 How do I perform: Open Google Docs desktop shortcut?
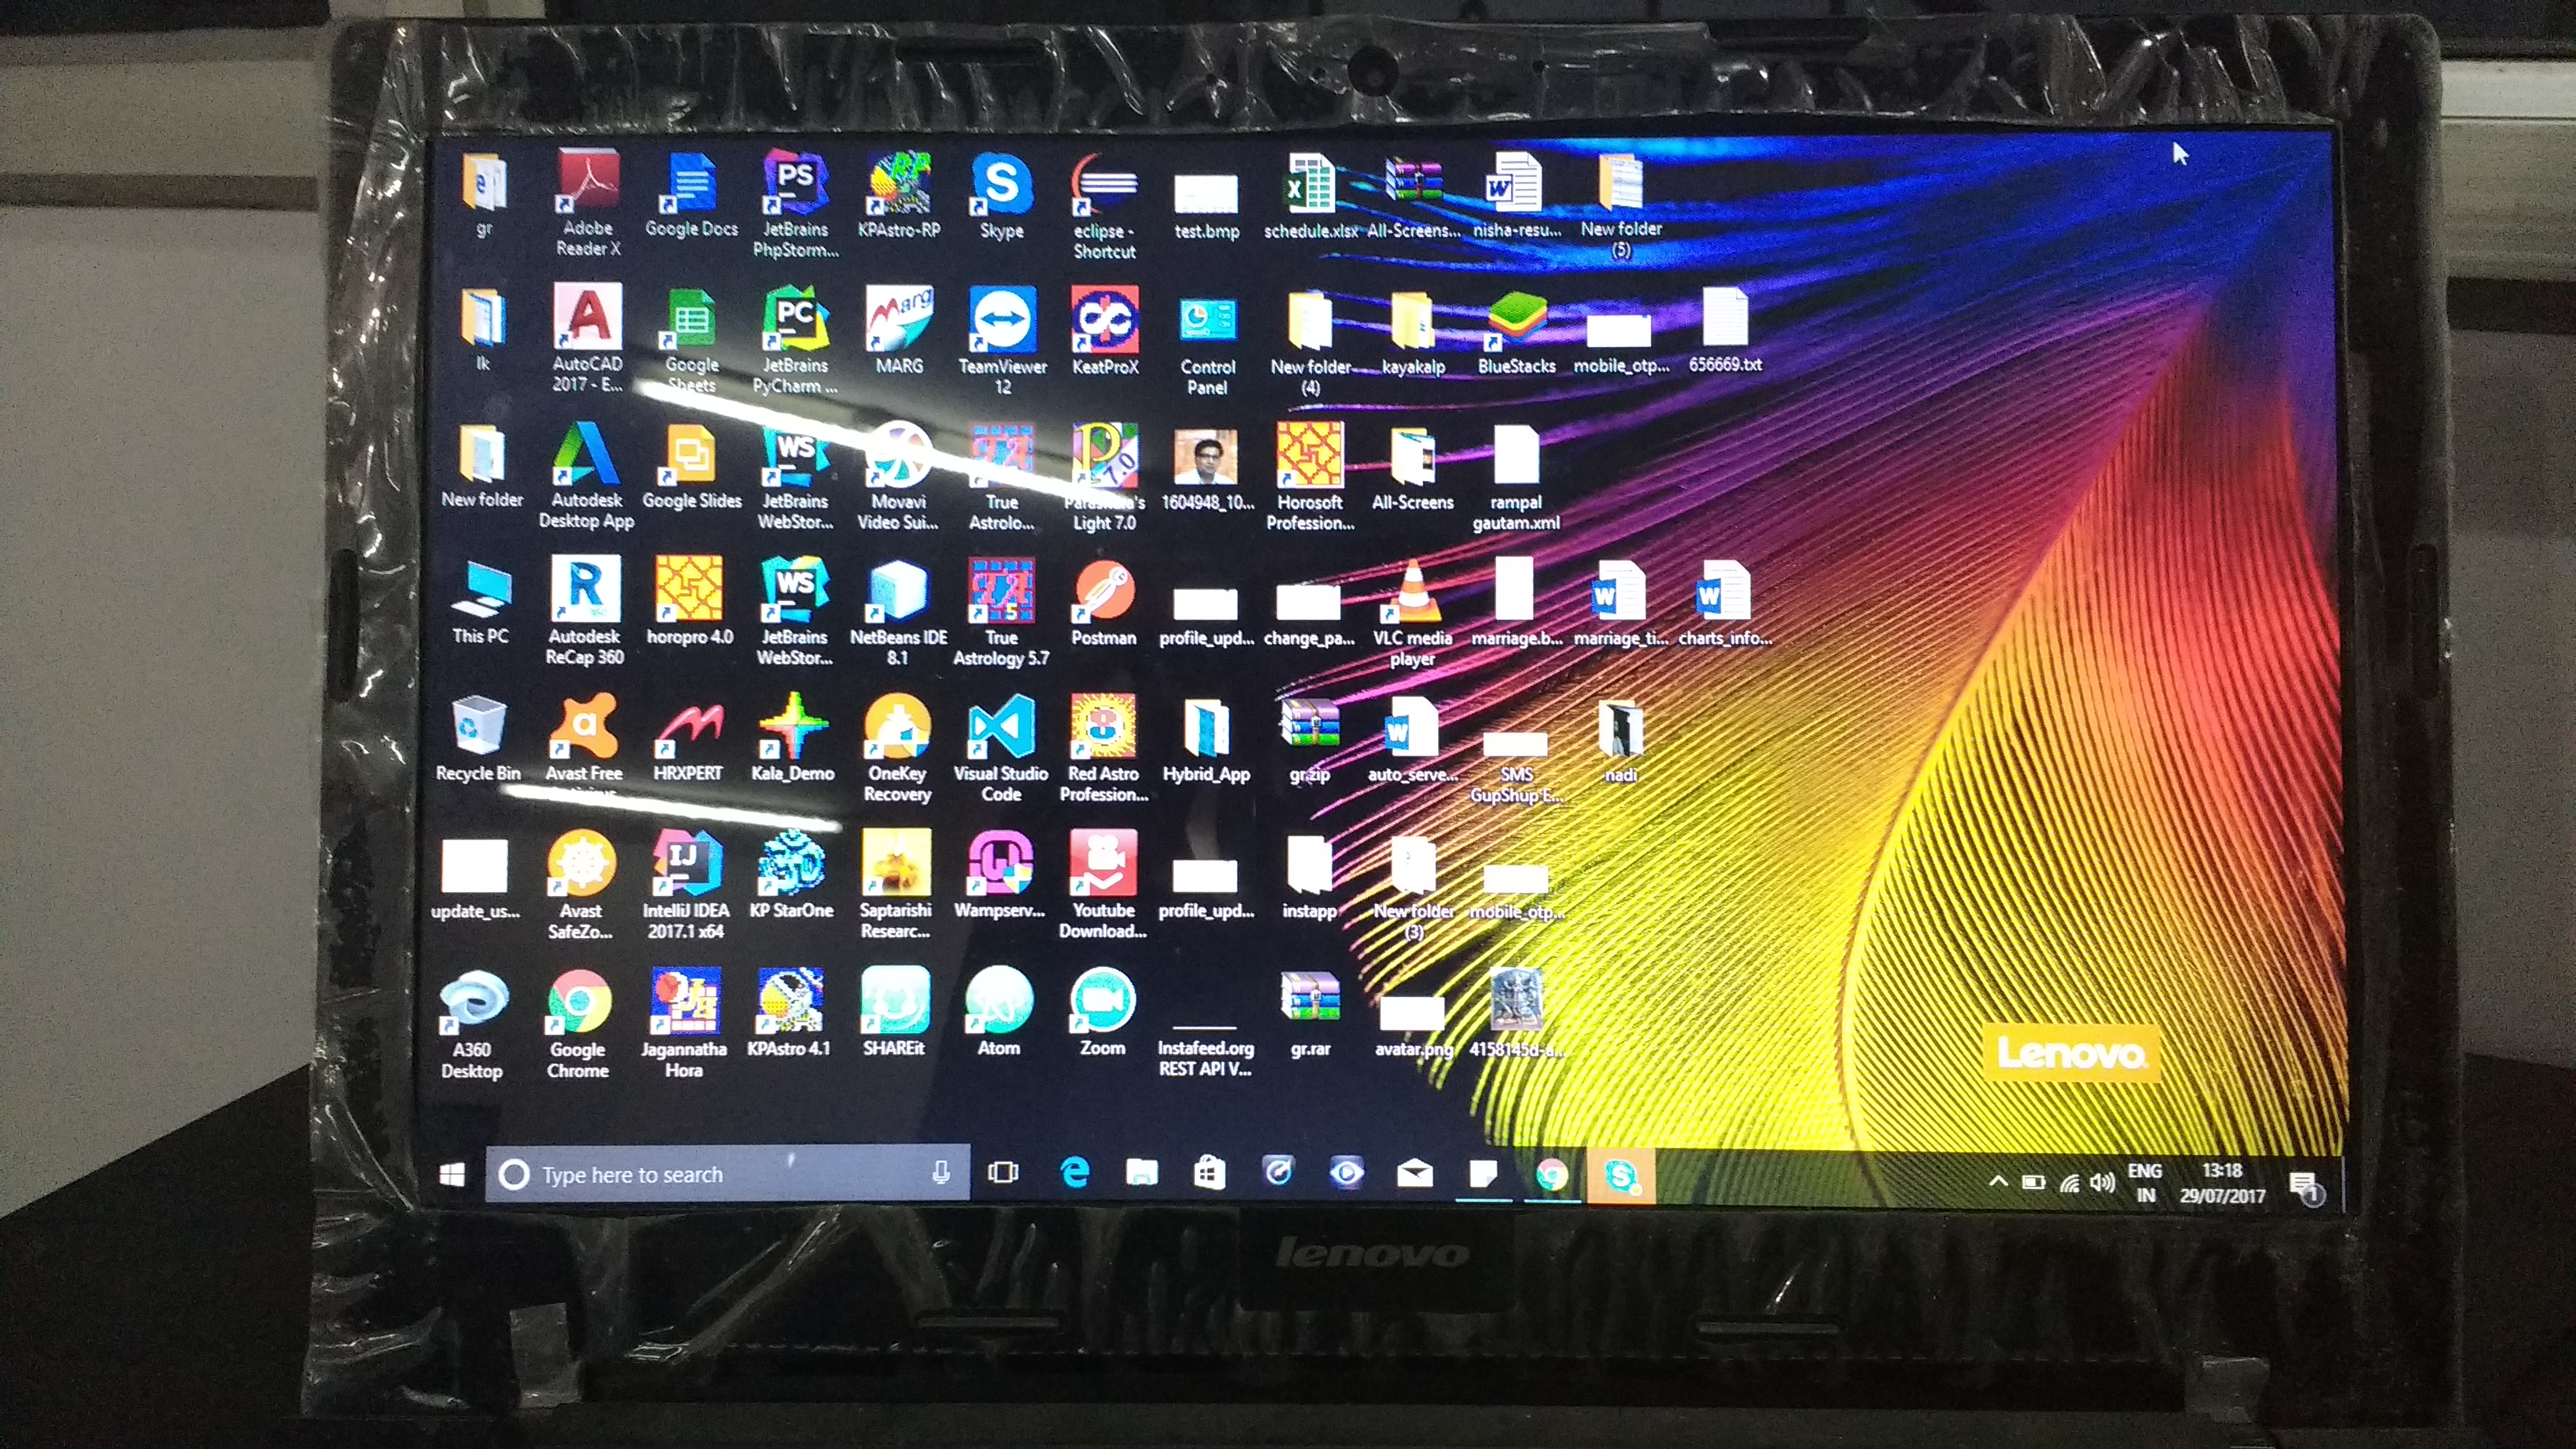tap(691, 195)
